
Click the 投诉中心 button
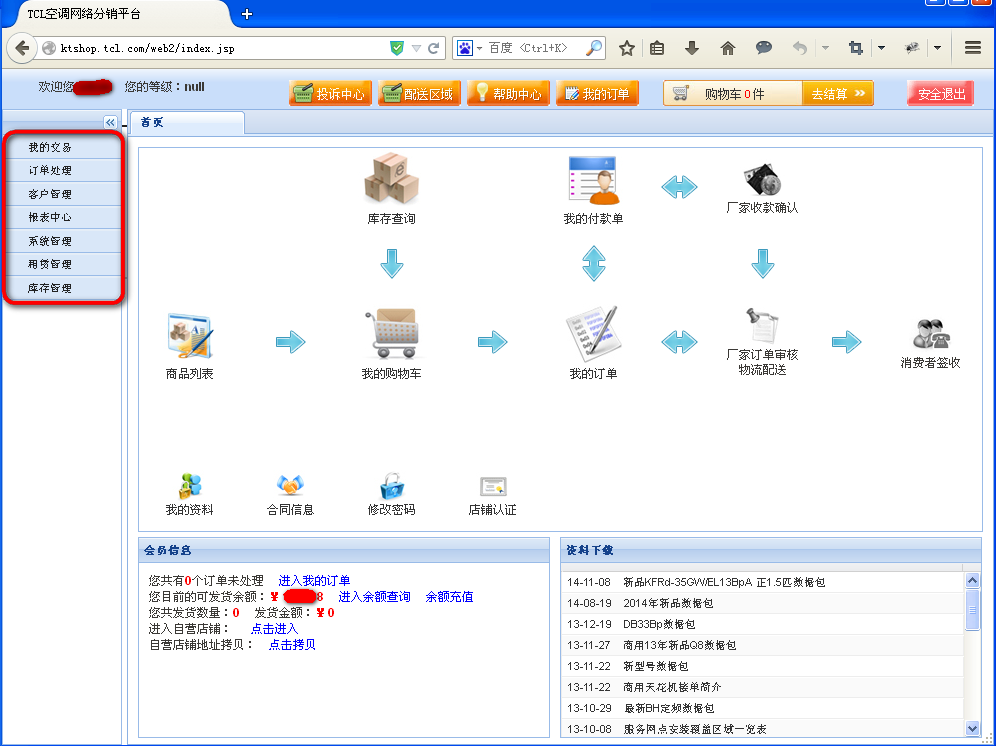point(330,93)
